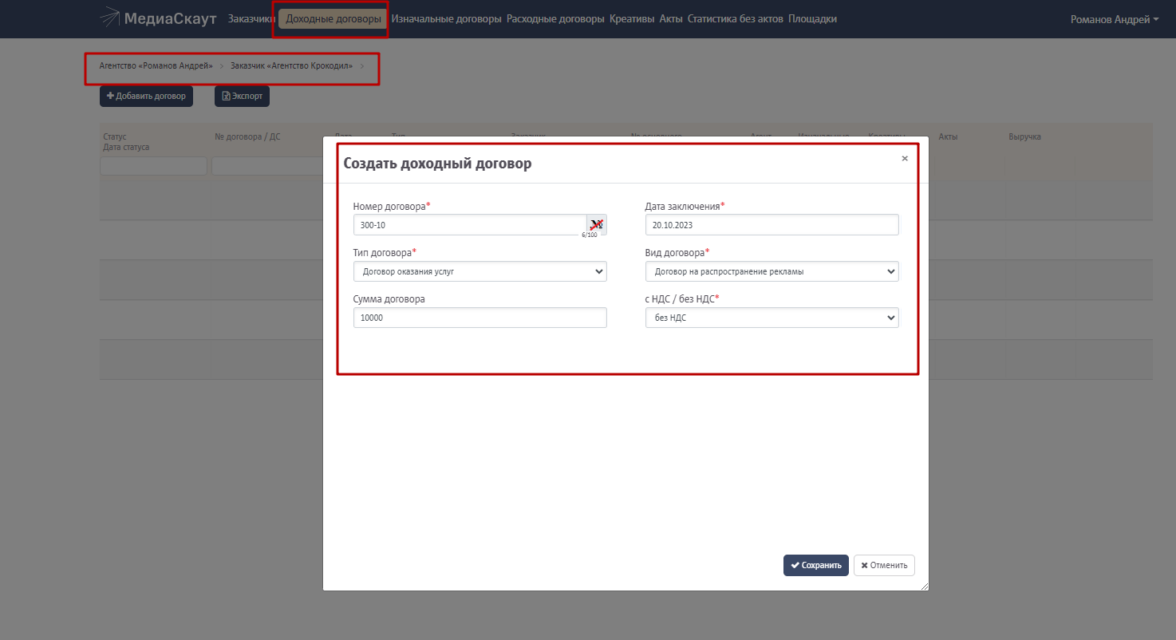Screen dimensions: 1176x640
Task: Grab the dialog resize handle corner
Action: coord(924,586)
